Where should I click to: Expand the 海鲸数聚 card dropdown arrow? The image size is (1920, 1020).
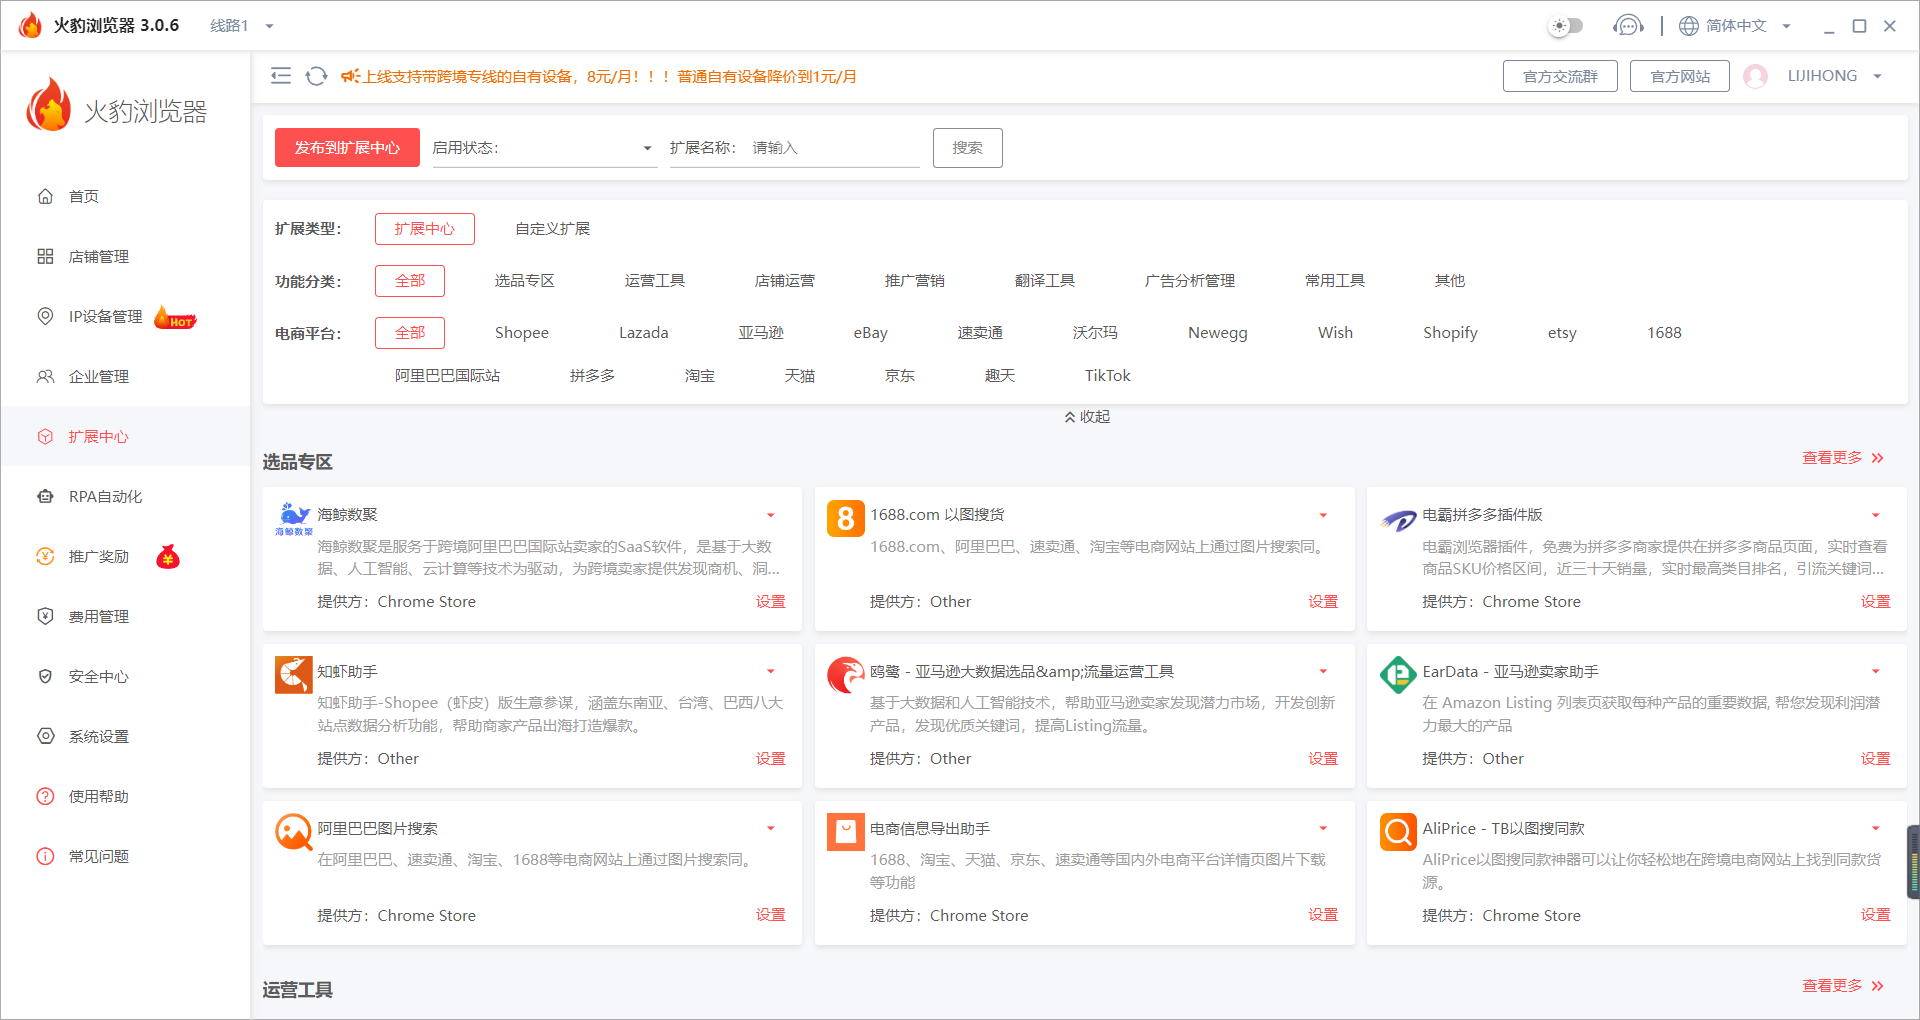point(771,515)
